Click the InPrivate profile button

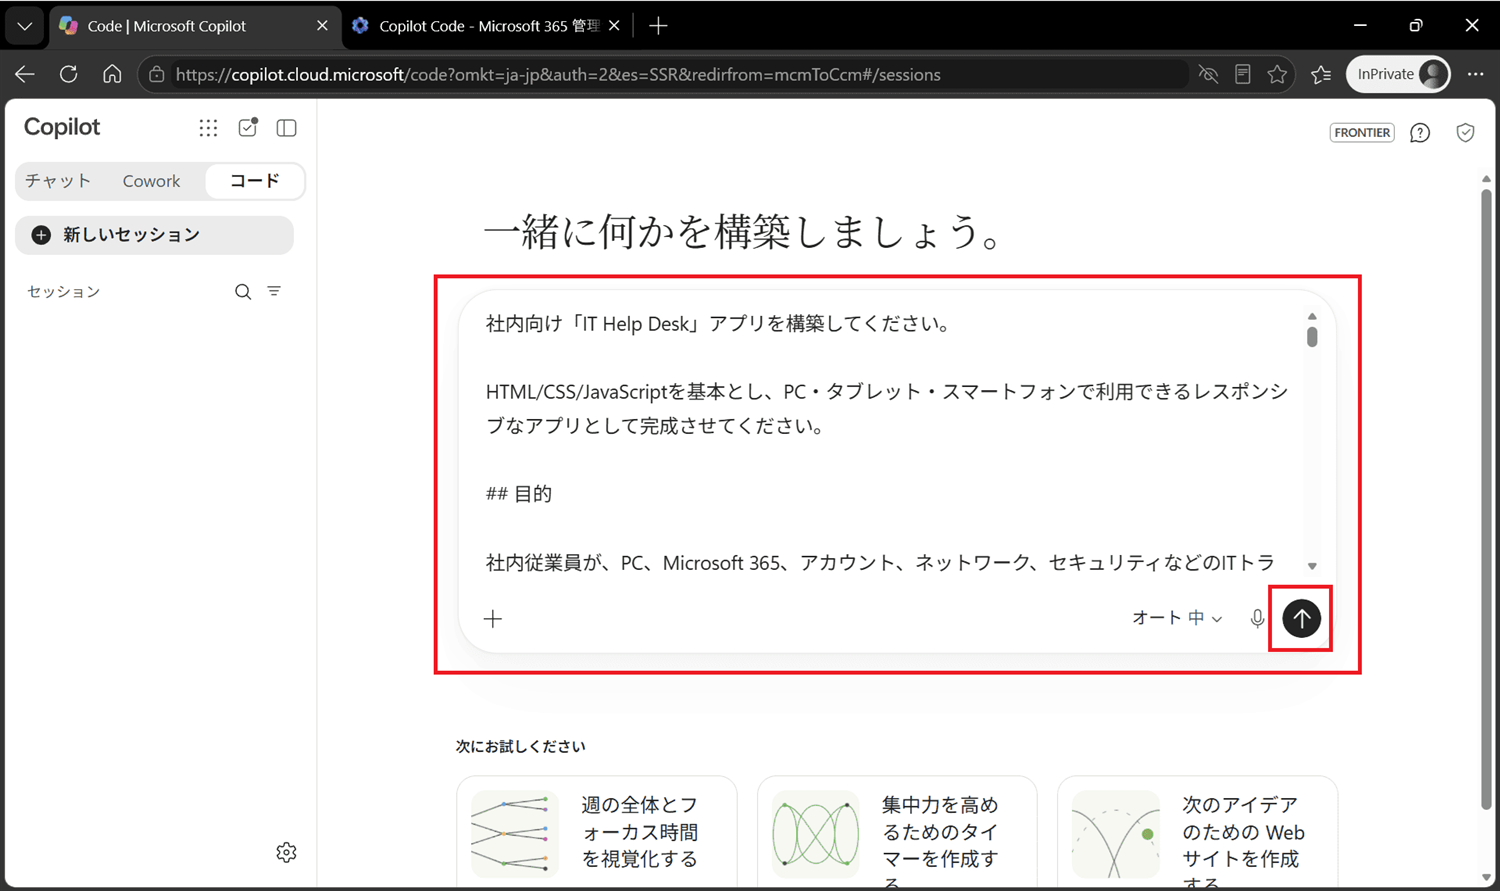click(1398, 74)
